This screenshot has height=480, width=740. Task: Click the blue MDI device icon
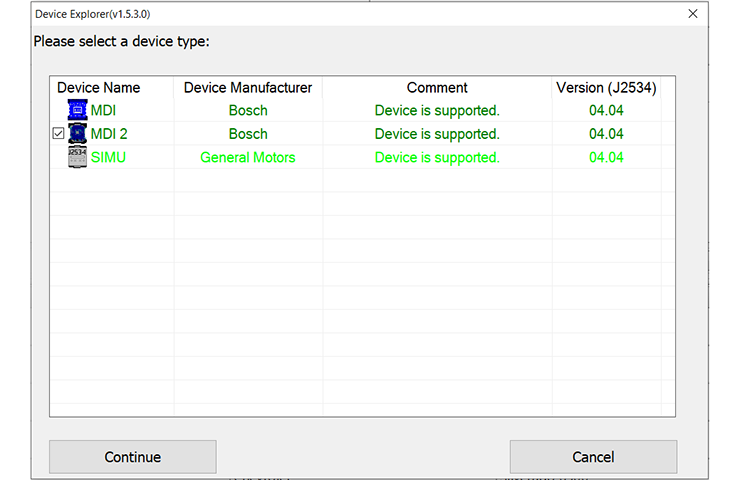coord(77,111)
